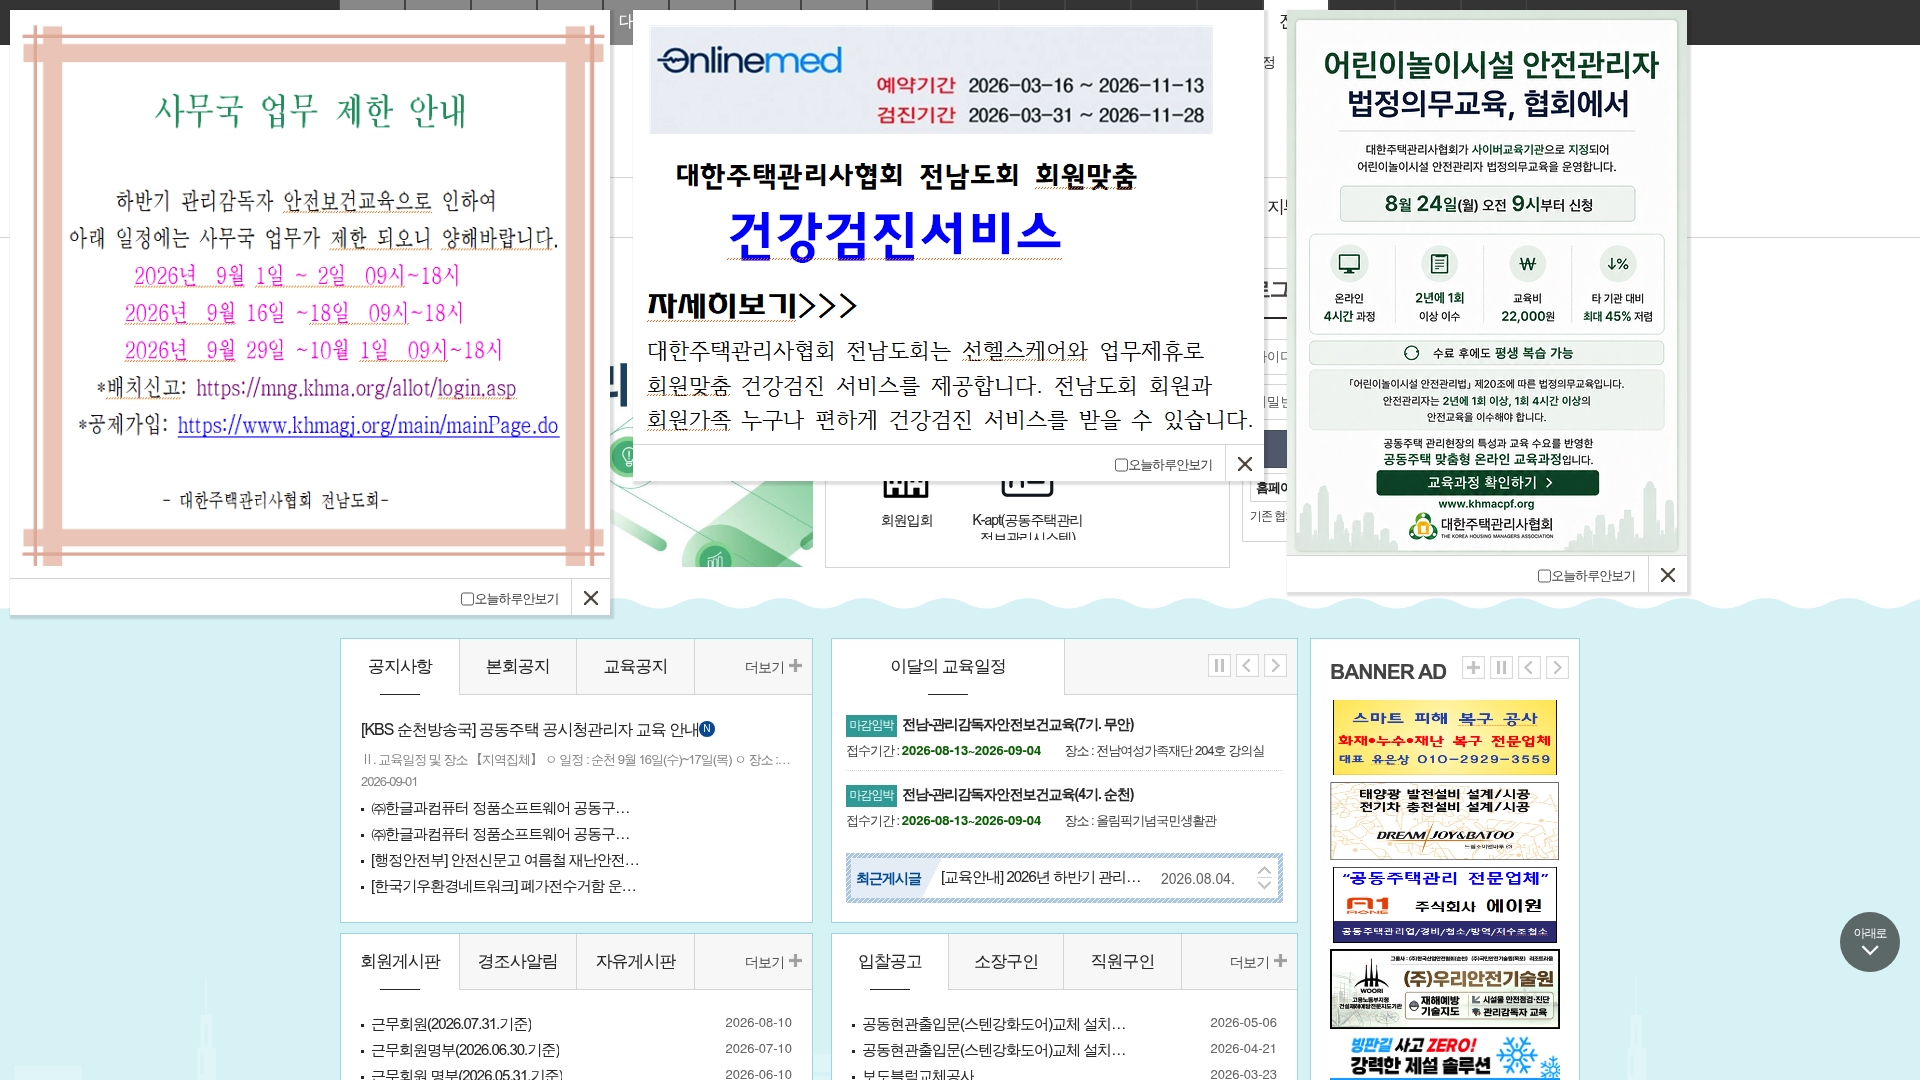This screenshot has width=1920, height=1080.
Task: Switch to the 소장구인 tab
Action: tap(1006, 962)
